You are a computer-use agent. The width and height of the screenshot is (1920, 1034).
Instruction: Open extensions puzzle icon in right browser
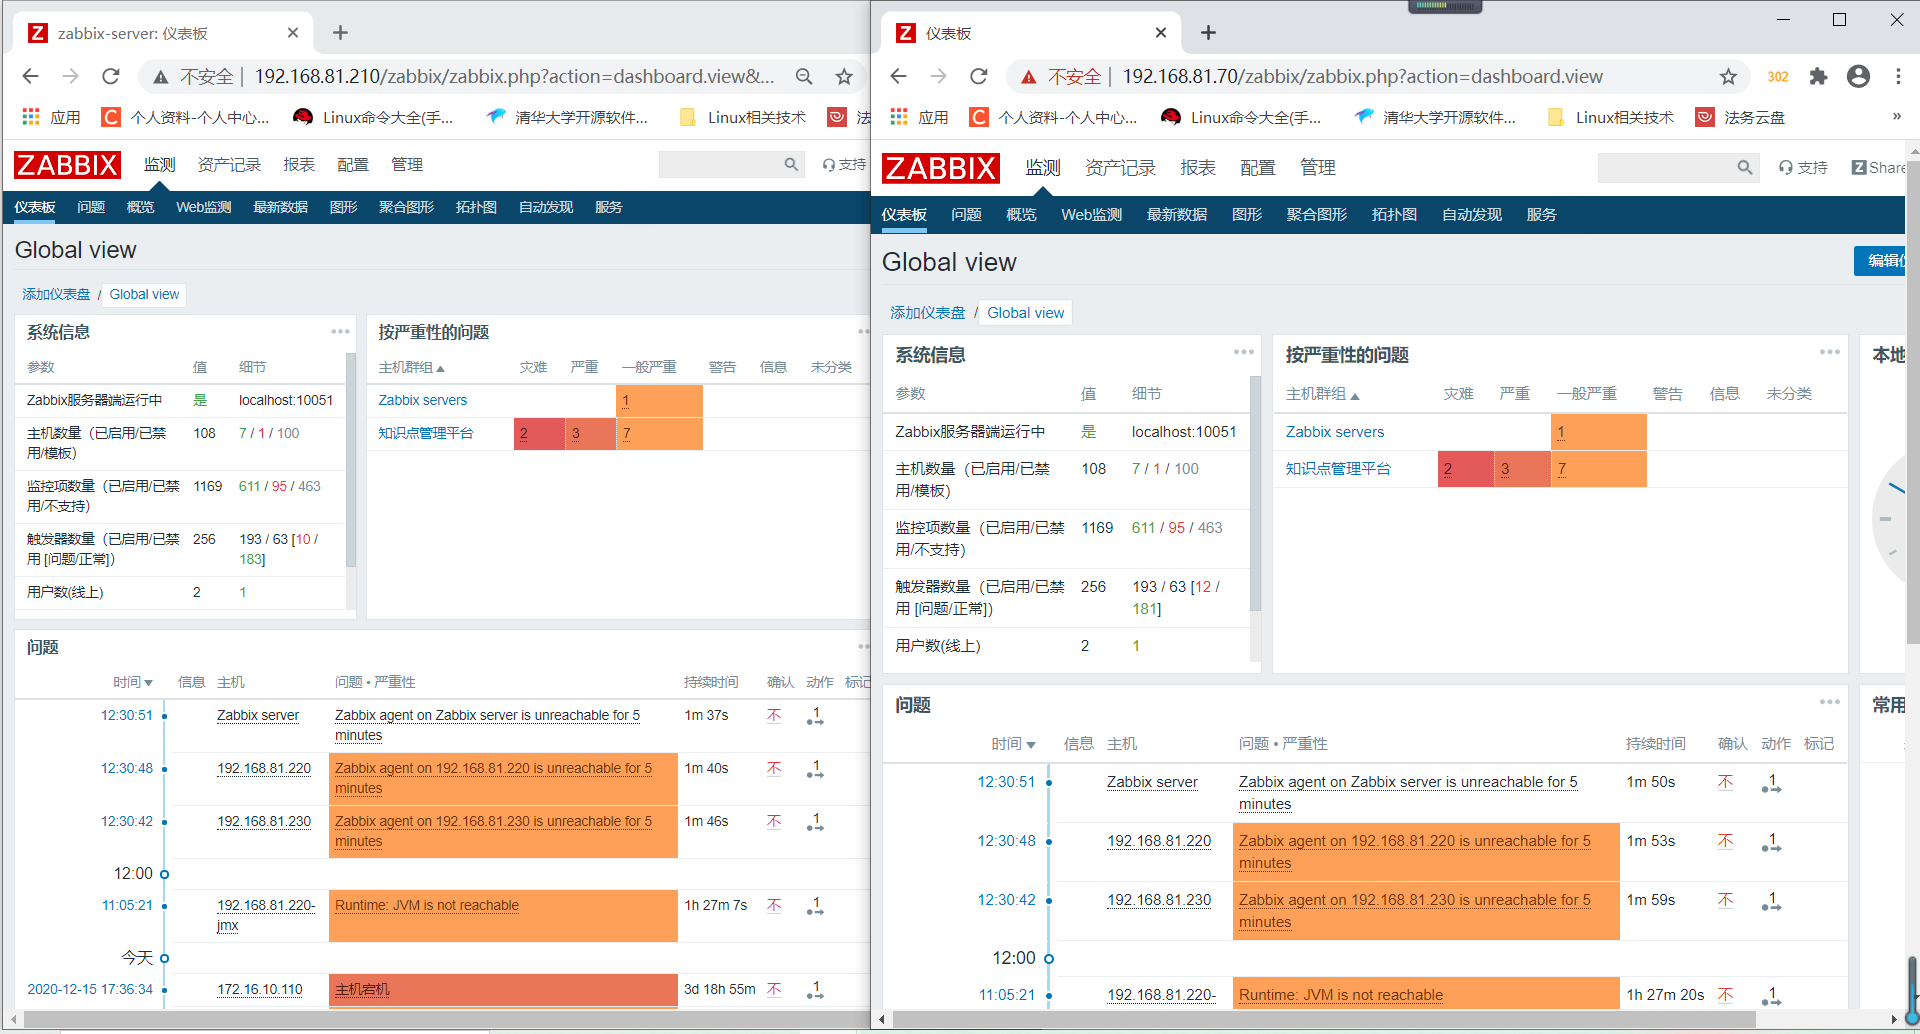[1819, 76]
